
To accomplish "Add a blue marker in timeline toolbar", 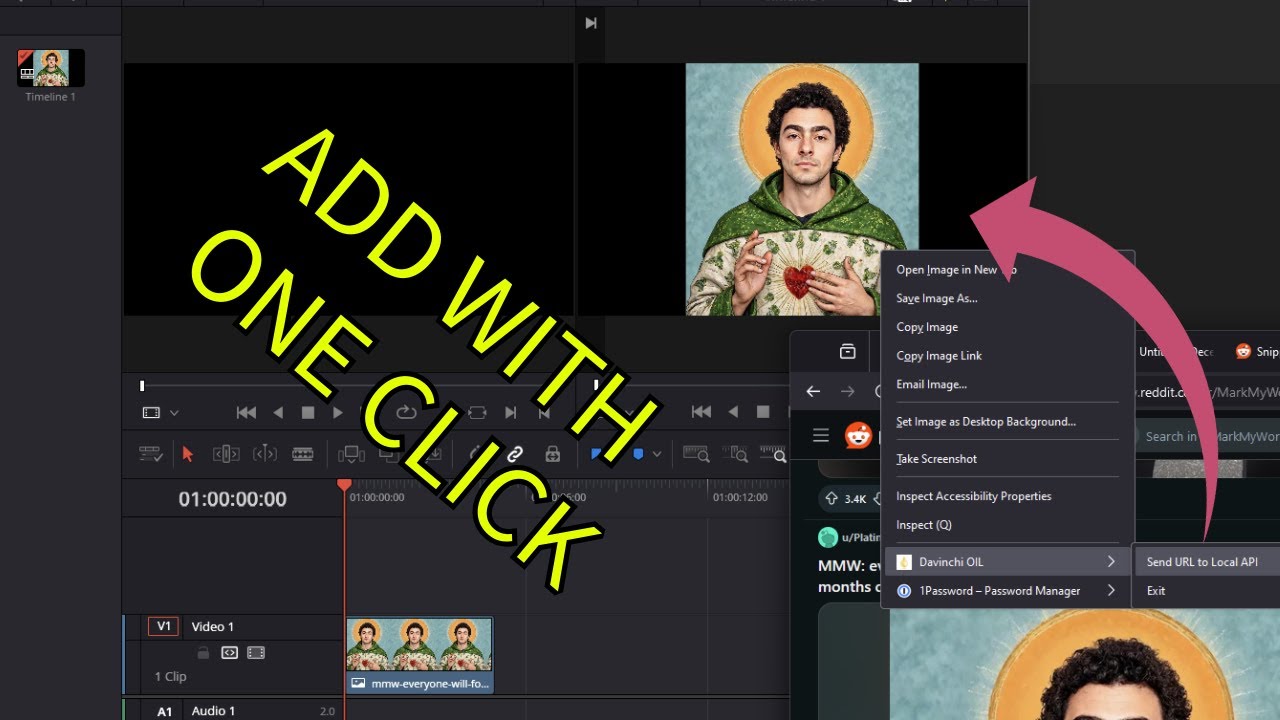I will coord(638,454).
